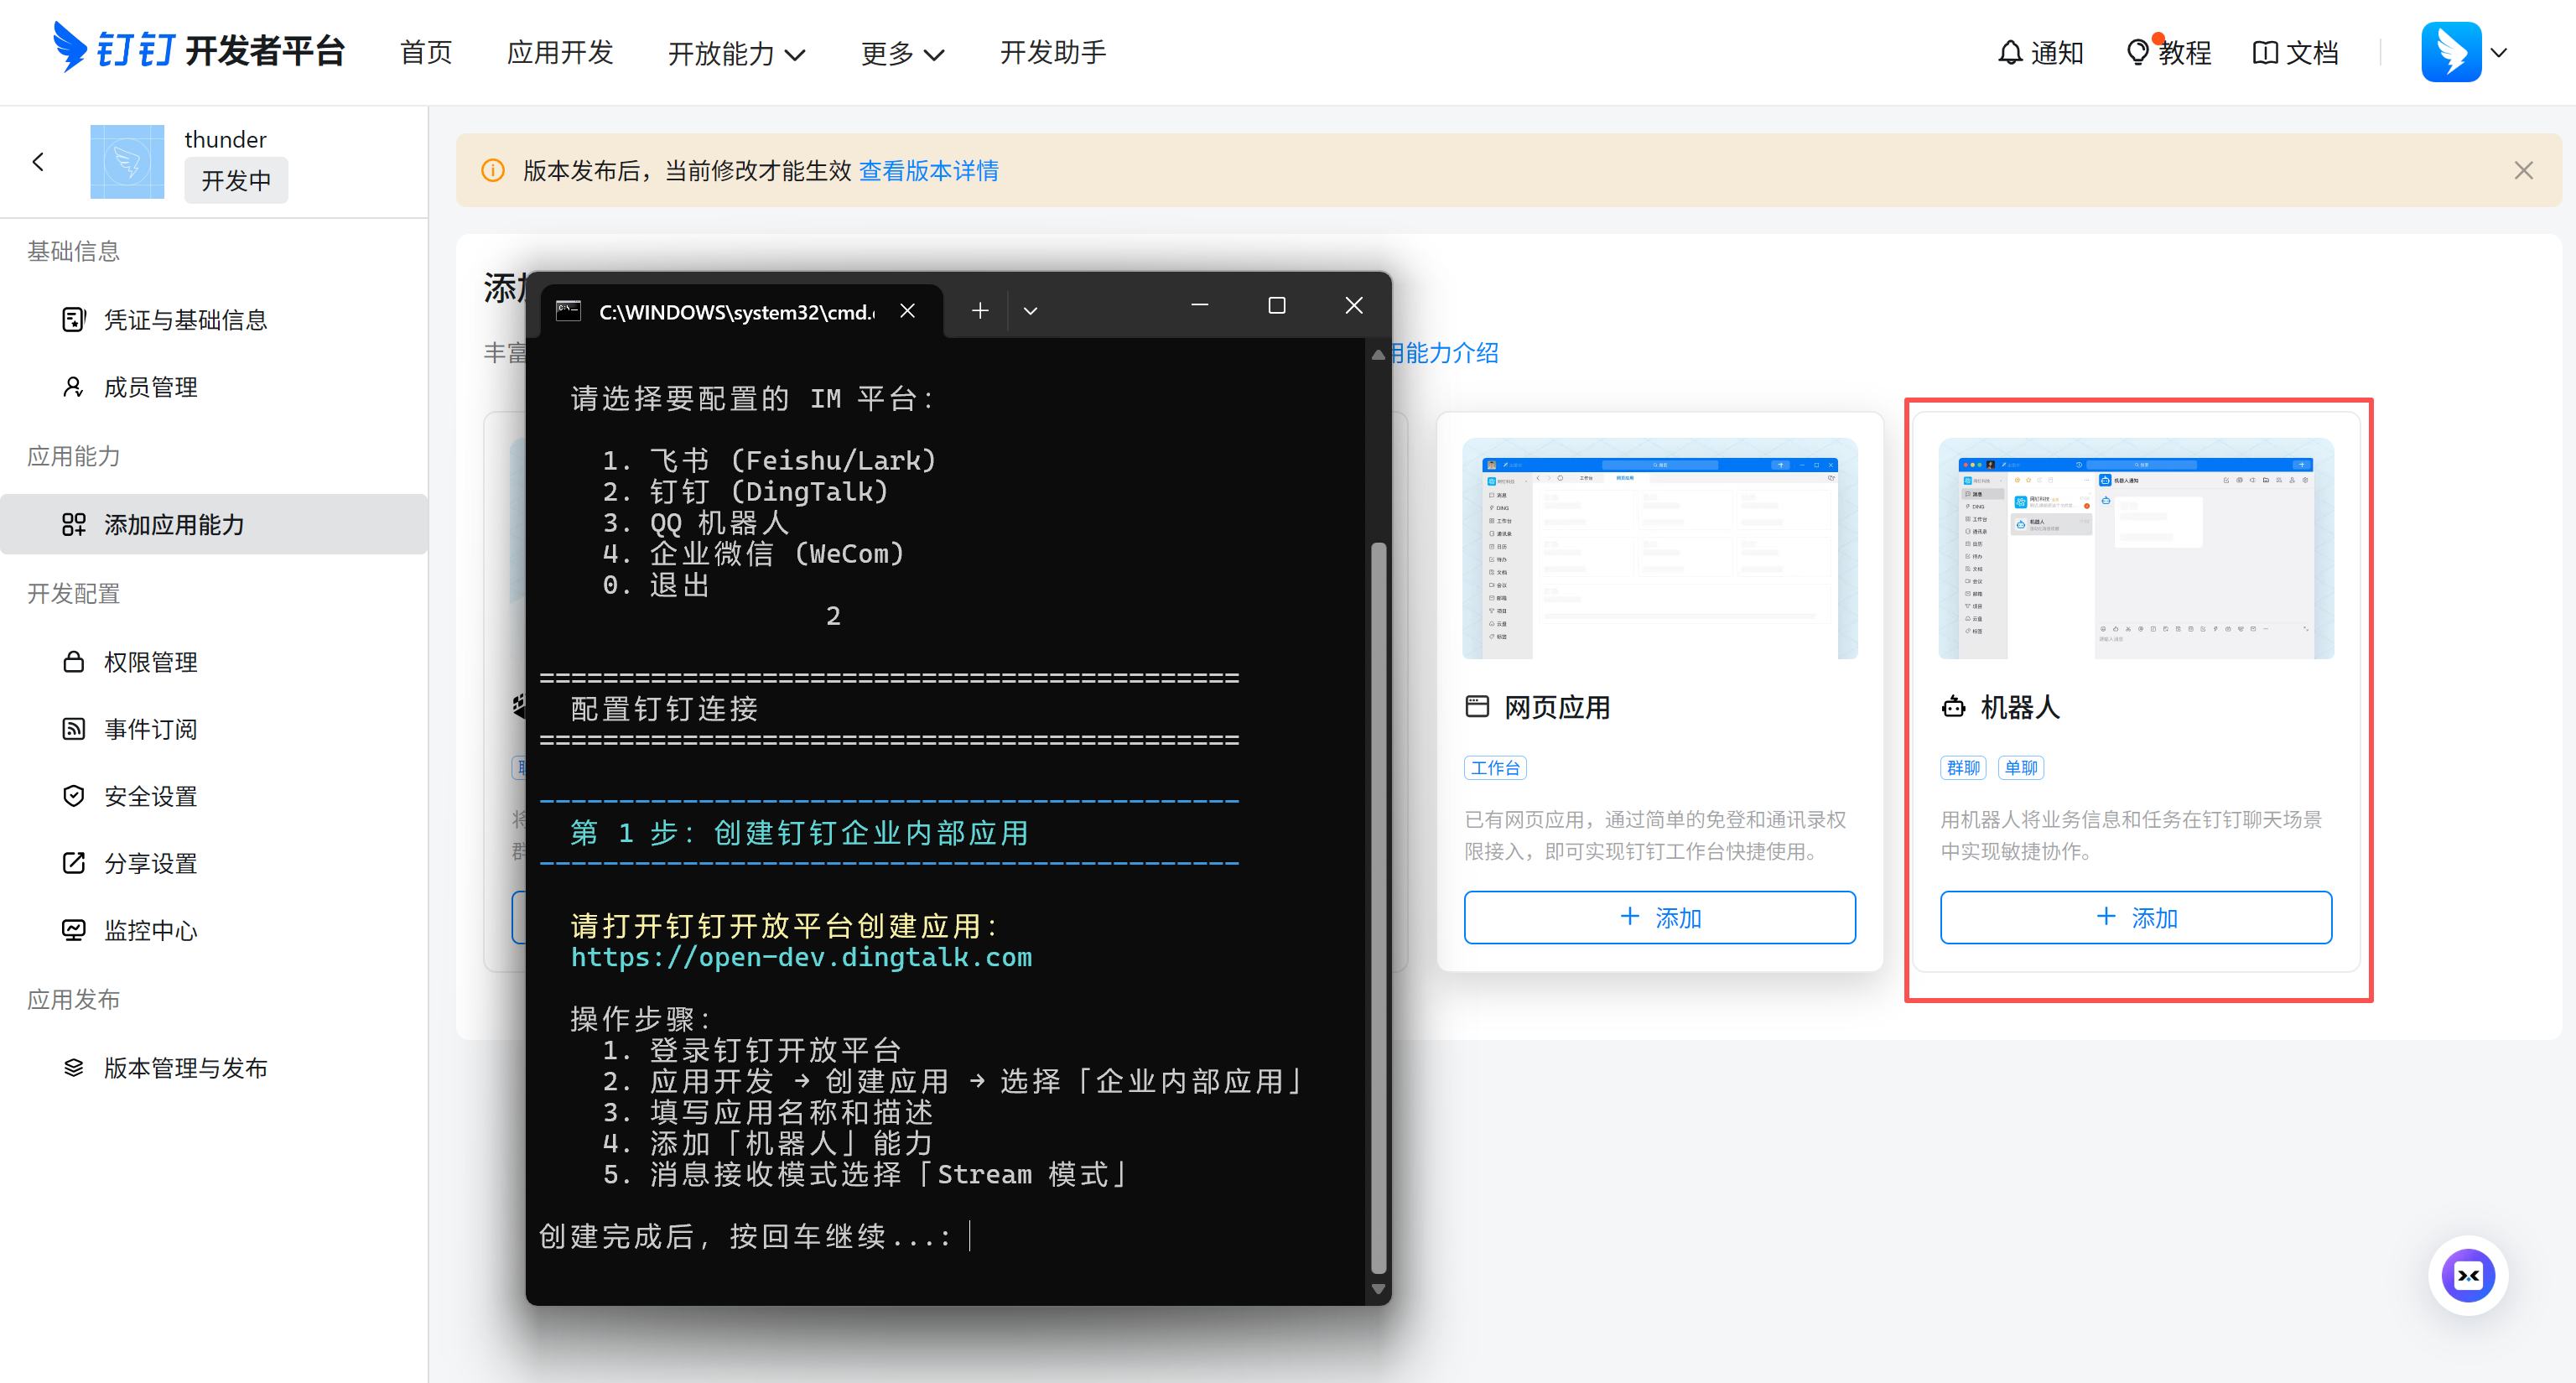Click the thunder app logo thumbnail
The image size is (2576, 1383).
click(127, 162)
